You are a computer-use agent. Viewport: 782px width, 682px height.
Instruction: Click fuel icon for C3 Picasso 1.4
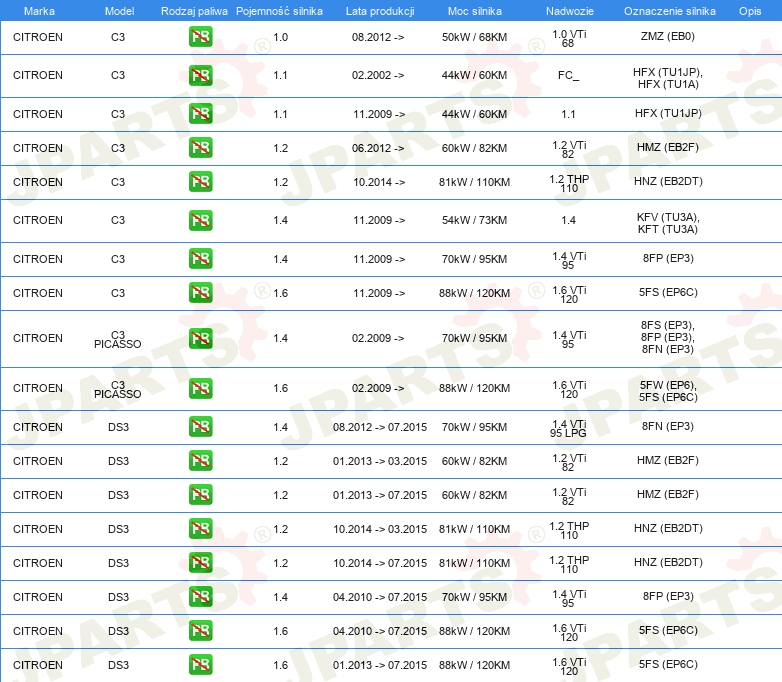tap(200, 338)
